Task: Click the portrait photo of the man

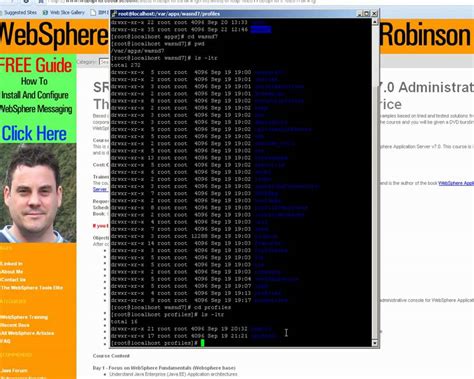Action: point(38,193)
